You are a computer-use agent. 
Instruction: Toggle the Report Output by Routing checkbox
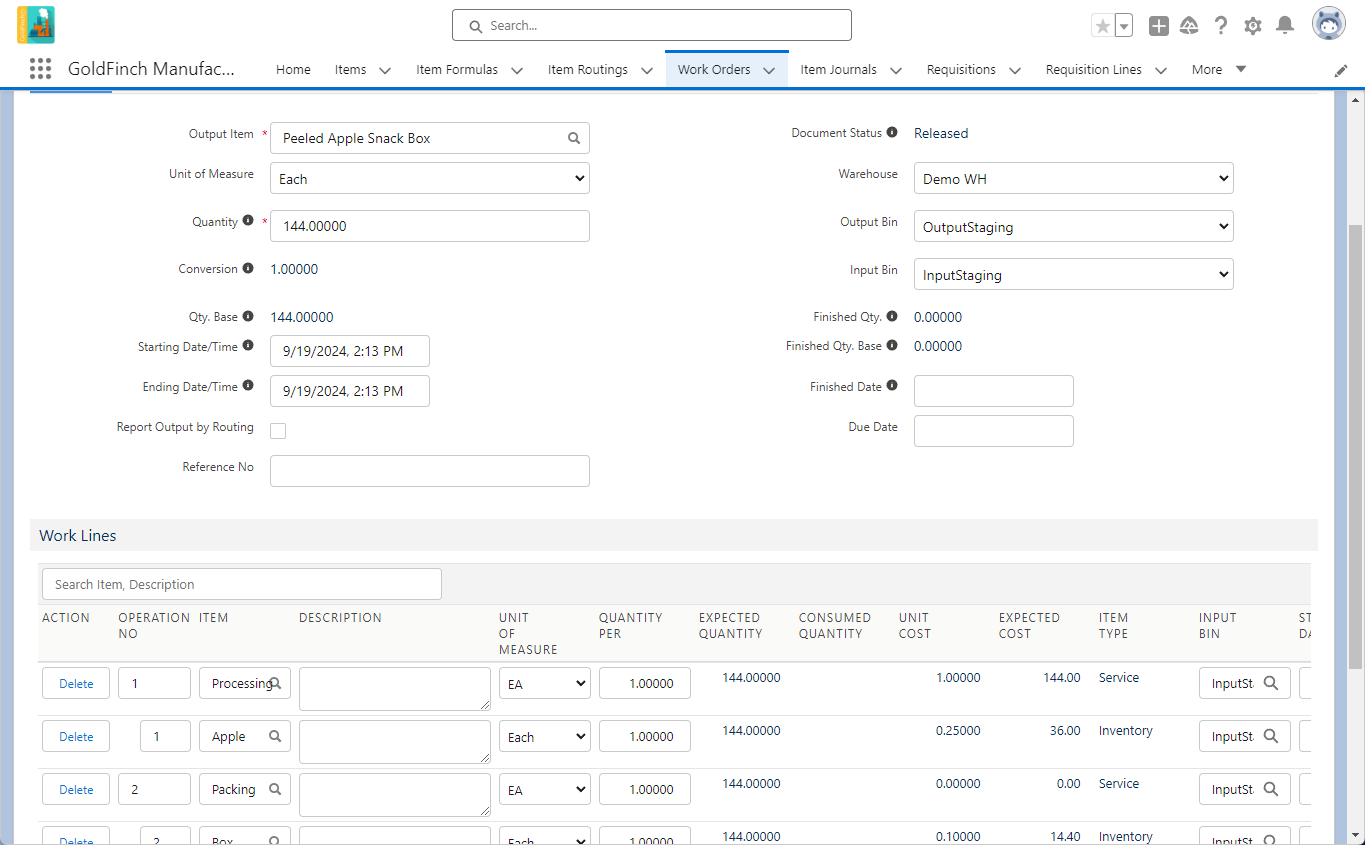coord(278,431)
